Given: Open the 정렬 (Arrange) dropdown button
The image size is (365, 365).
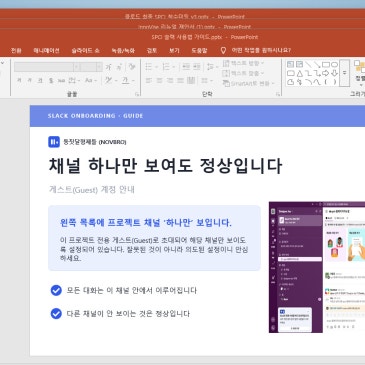Looking at the screenshot, I should (360, 73).
